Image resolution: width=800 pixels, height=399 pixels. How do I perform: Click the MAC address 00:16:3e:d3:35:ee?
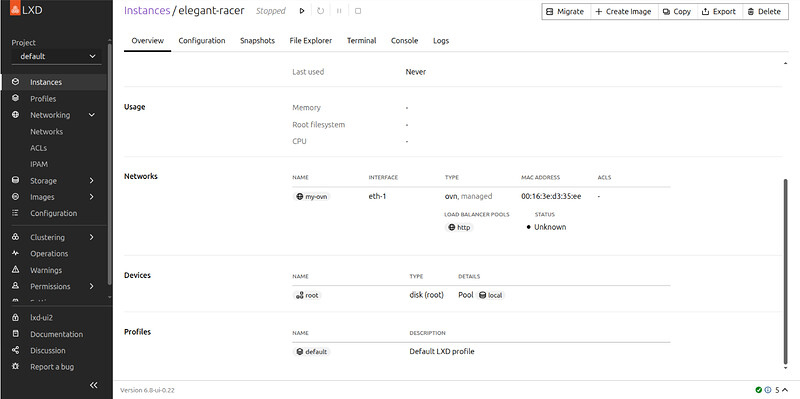point(551,196)
